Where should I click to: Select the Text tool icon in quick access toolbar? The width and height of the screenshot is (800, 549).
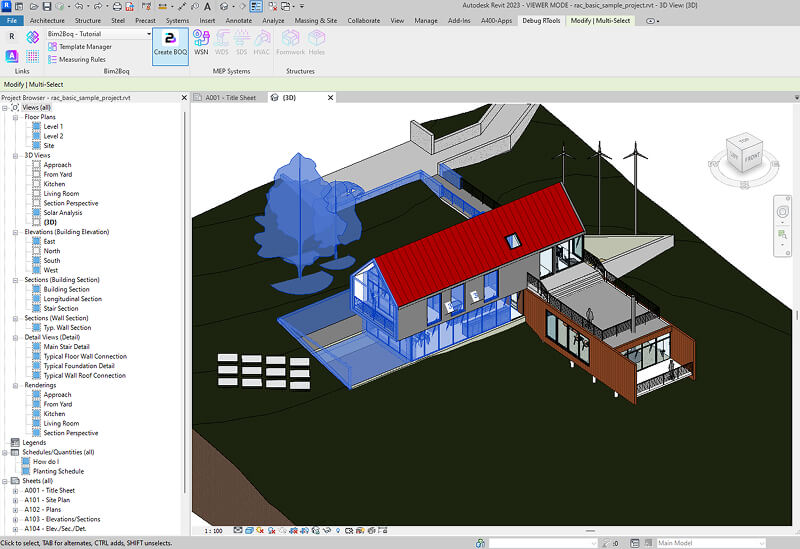[x=206, y=7]
